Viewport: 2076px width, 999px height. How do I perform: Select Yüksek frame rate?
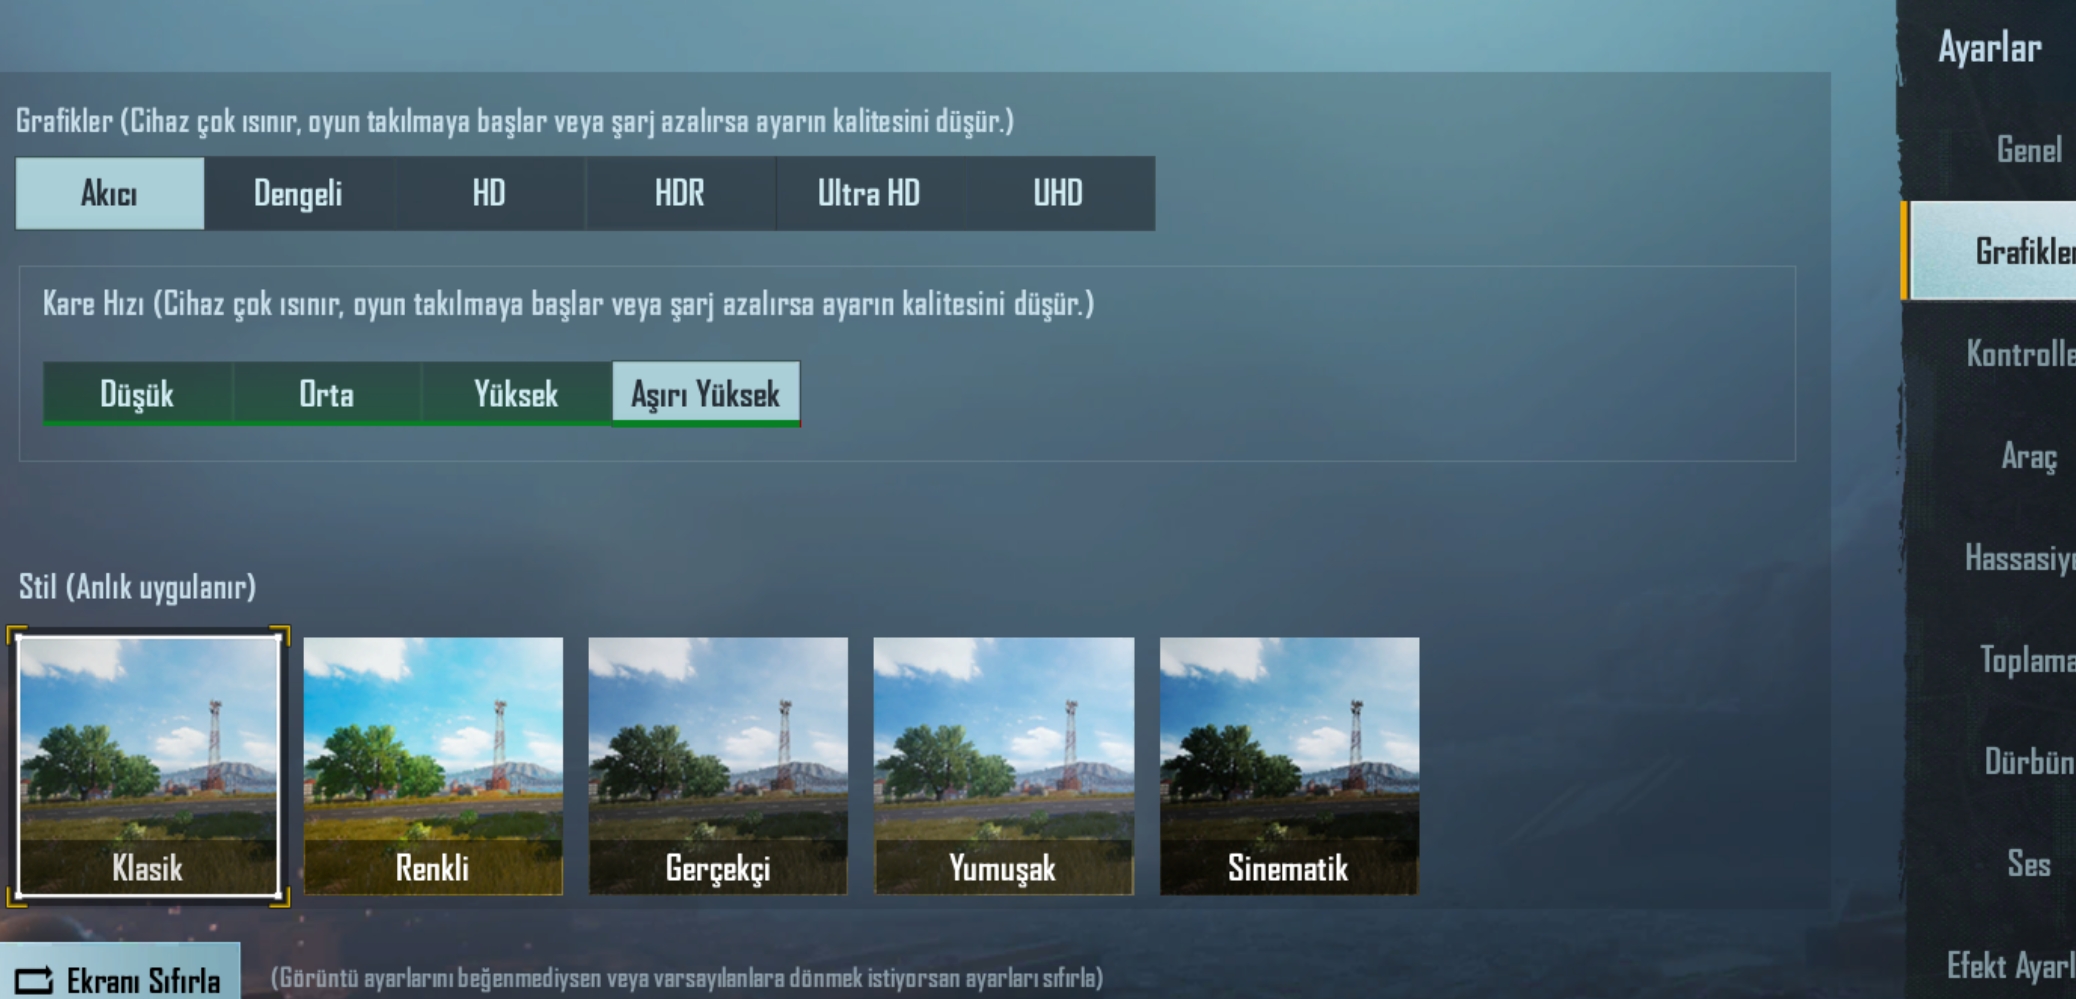pos(516,394)
